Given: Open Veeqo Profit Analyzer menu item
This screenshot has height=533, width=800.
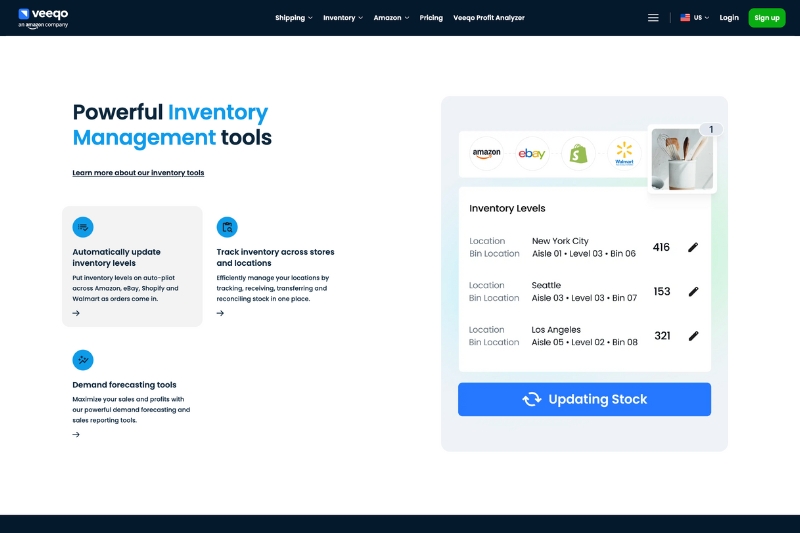Looking at the screenshot, I should [x=489, y=18].
